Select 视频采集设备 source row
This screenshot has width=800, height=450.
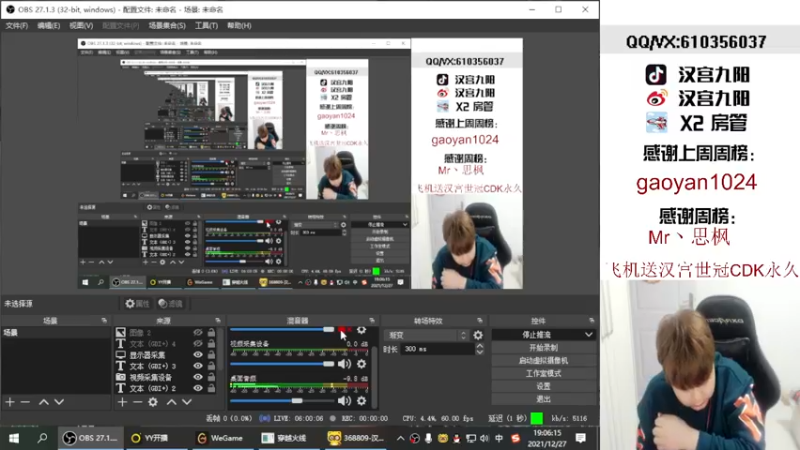point(165,377)
